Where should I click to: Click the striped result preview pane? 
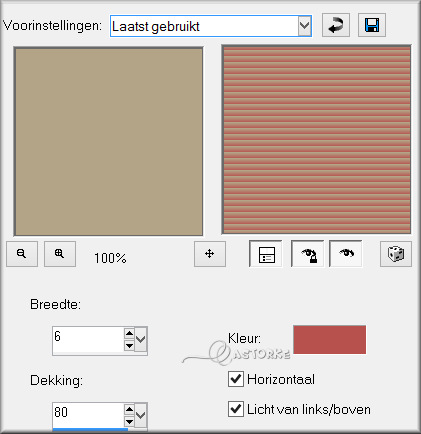(316, 140)
